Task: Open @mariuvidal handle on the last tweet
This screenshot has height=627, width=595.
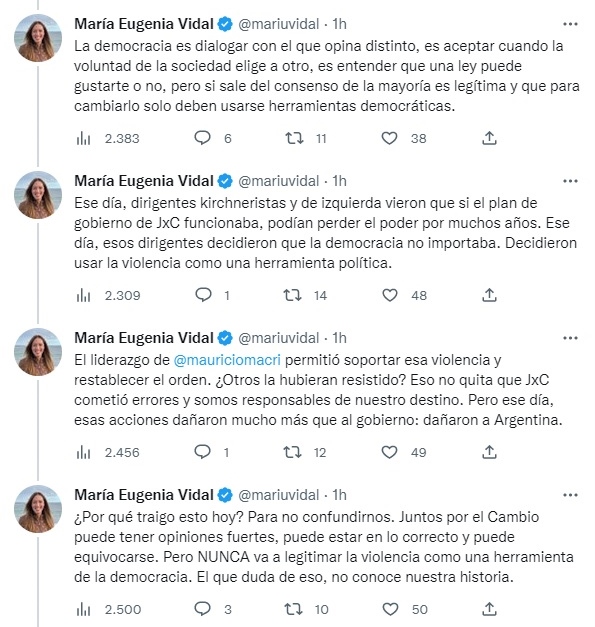Action: point(279,495)
